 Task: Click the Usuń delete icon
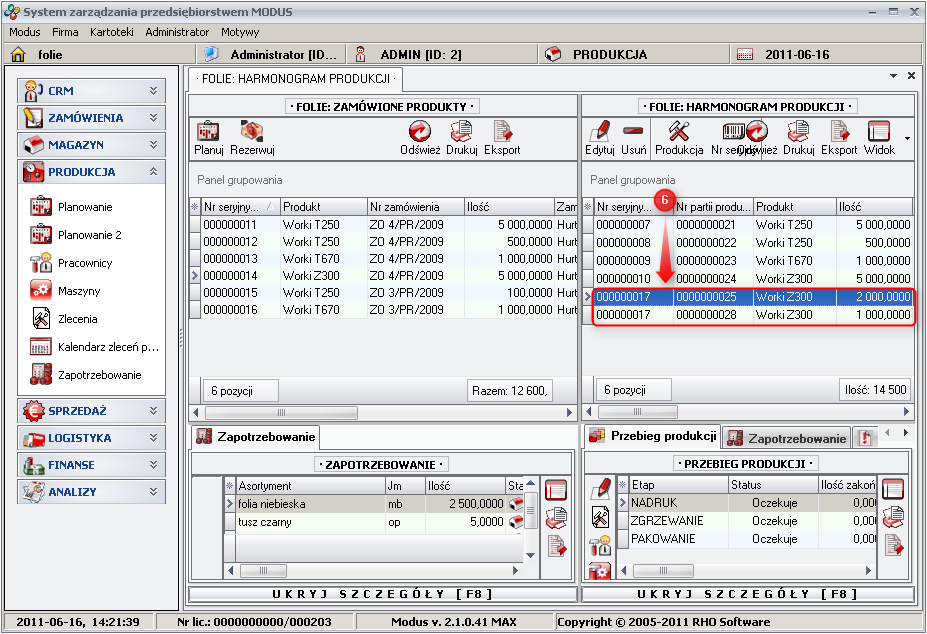point(632,138)
